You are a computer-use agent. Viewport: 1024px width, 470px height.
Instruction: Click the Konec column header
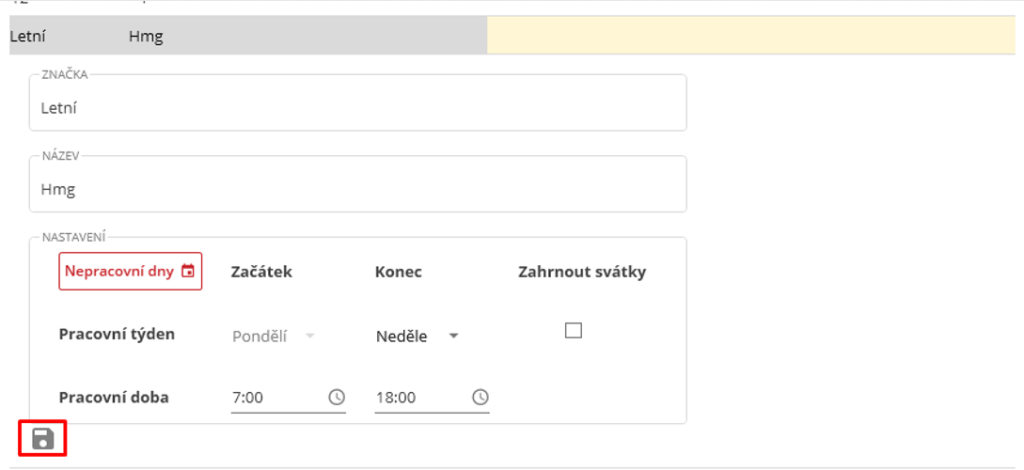pos(398,272)
